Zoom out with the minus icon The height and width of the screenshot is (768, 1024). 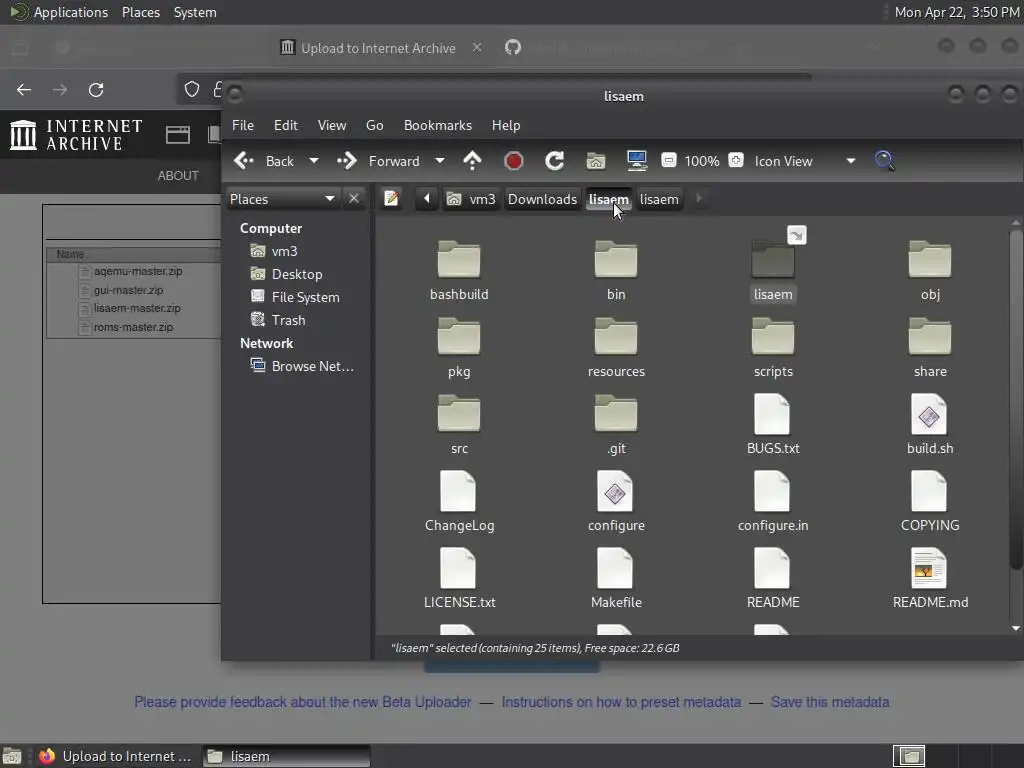[668, 161]
